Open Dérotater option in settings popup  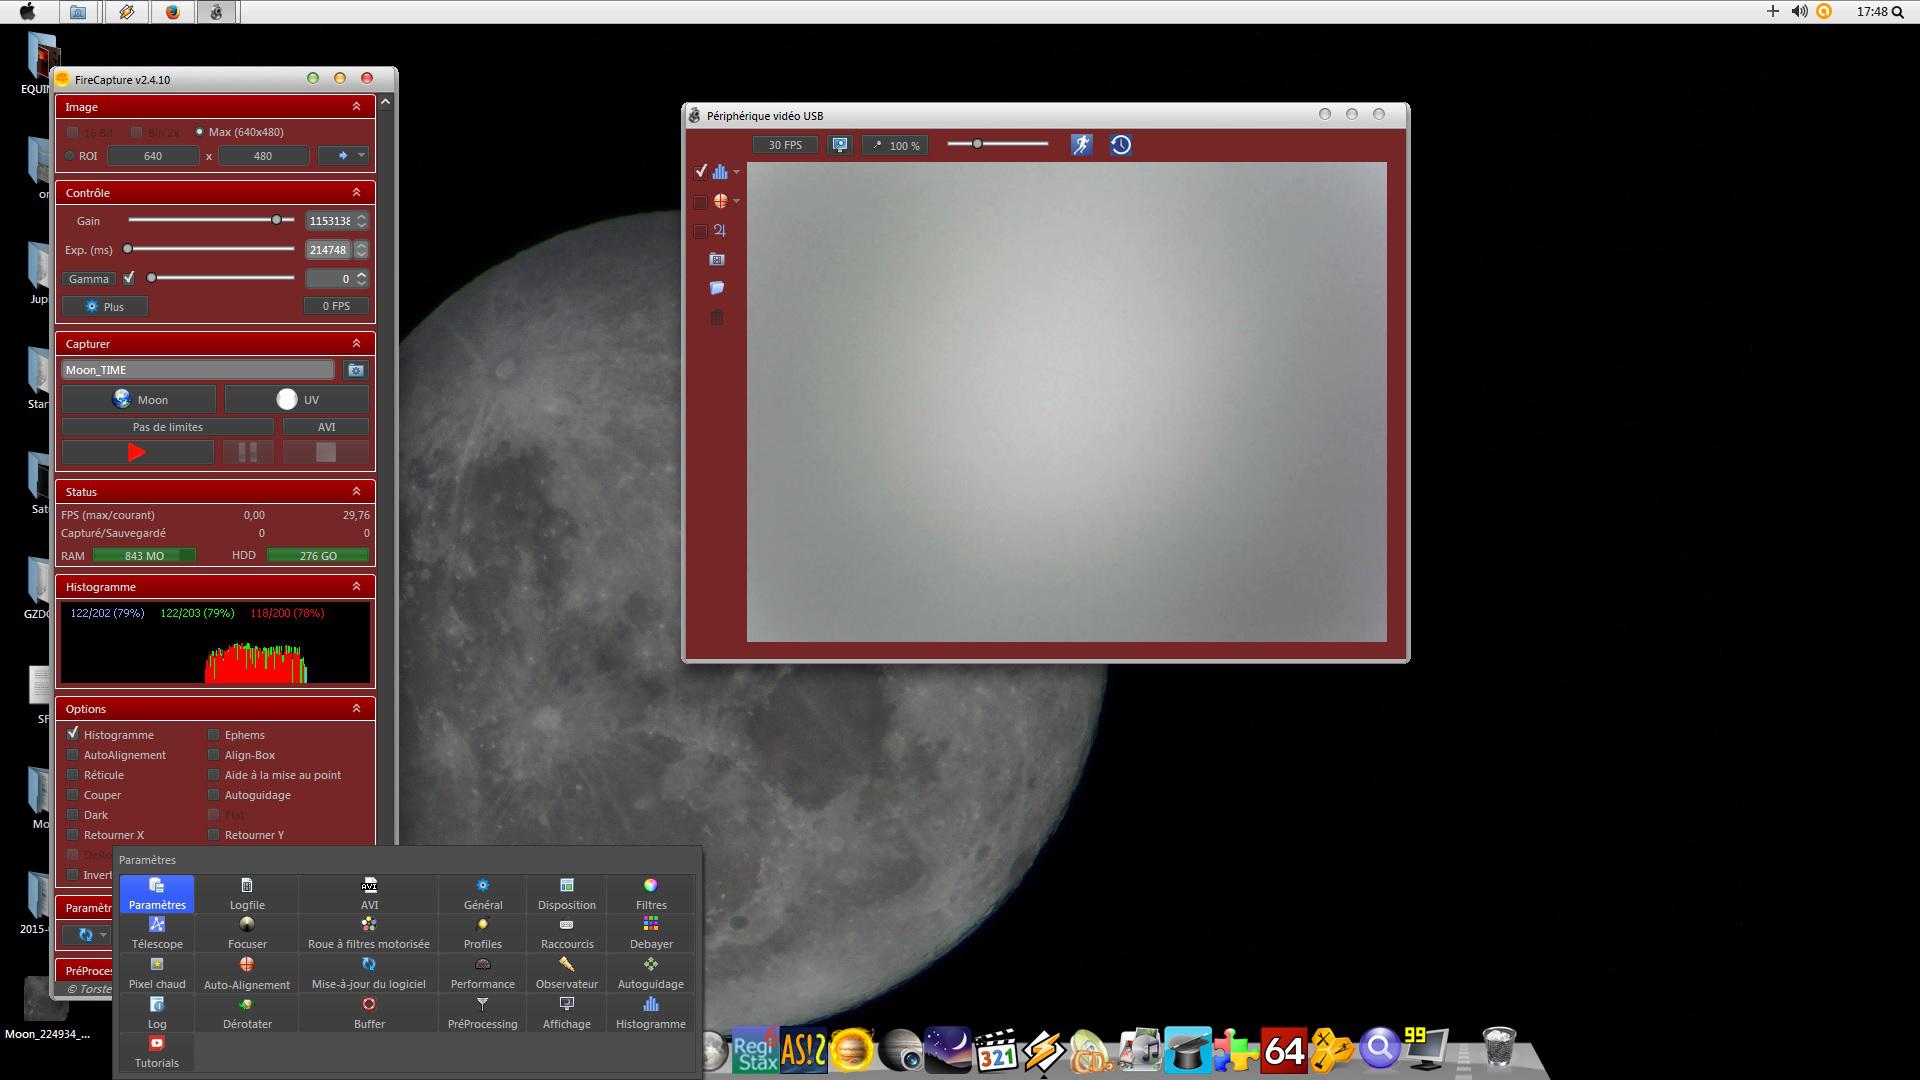tap(247, 1012)
